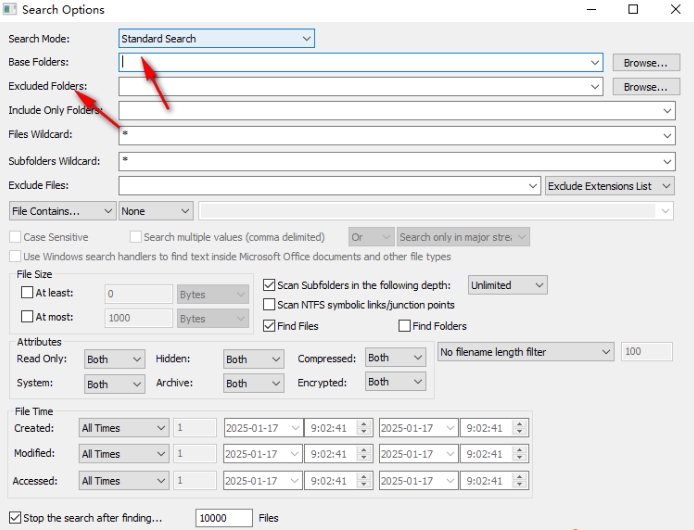Open the filename length filter dropdown
This screenshot has height=530, width=694.
coord(526,352)
